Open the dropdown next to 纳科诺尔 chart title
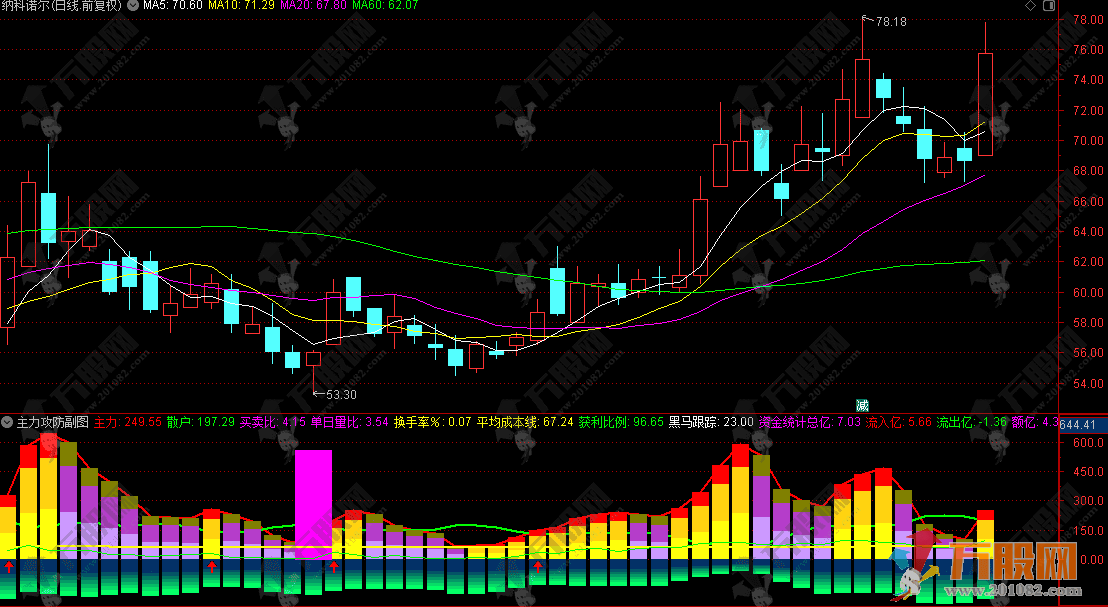This screenshot has height=607, width=1108. point(132,6)
